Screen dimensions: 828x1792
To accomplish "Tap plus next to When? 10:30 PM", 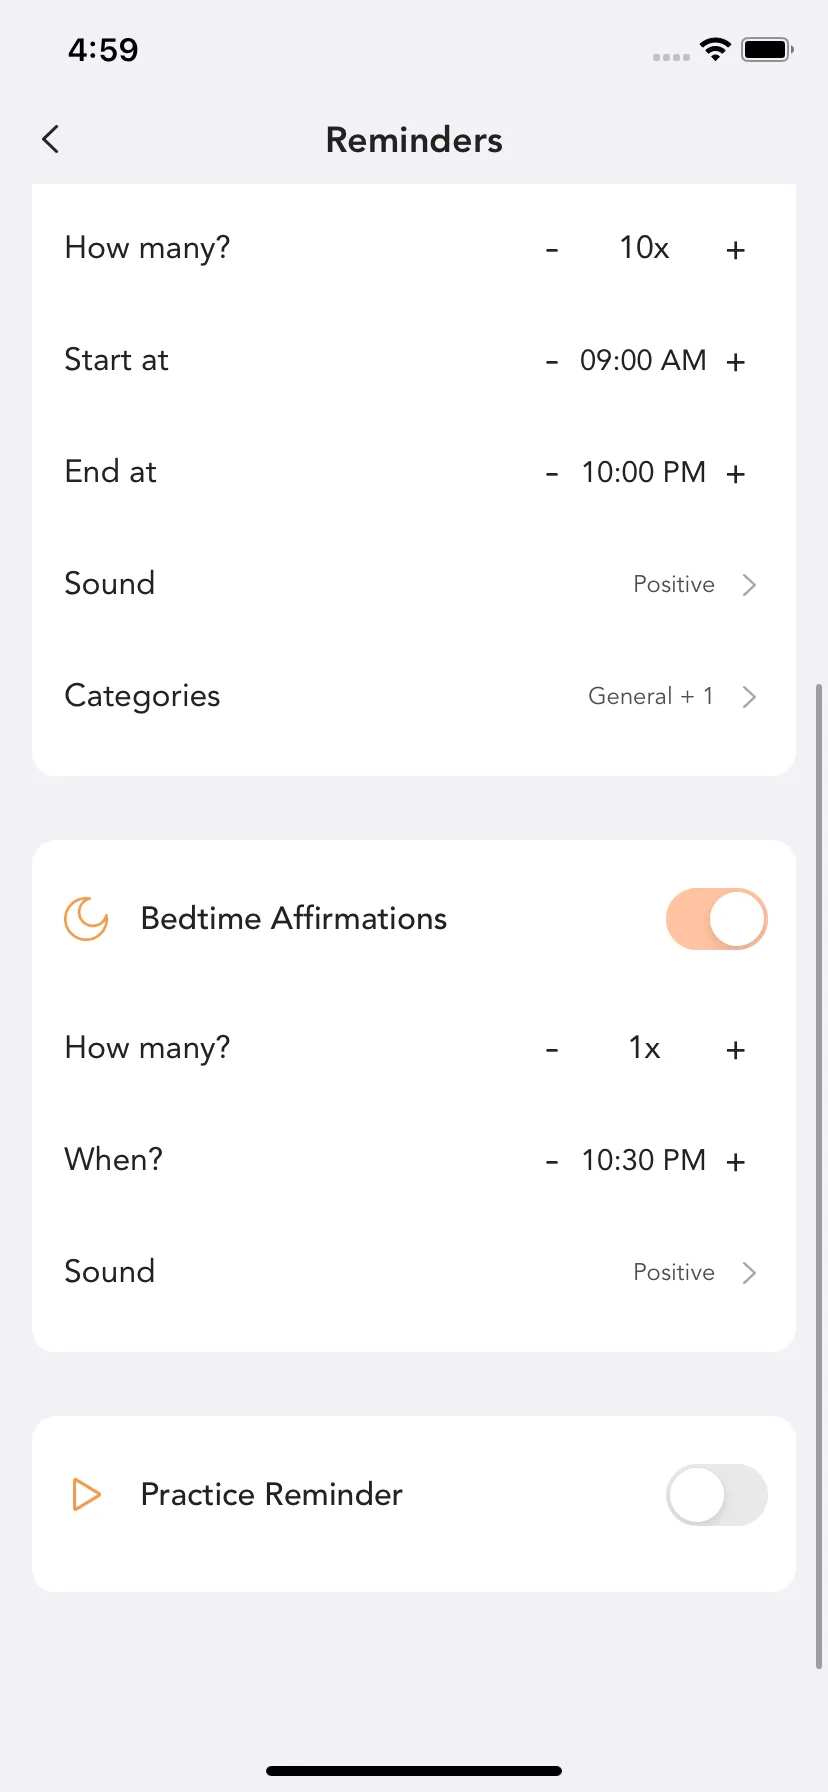I will tap(736, 1161).
